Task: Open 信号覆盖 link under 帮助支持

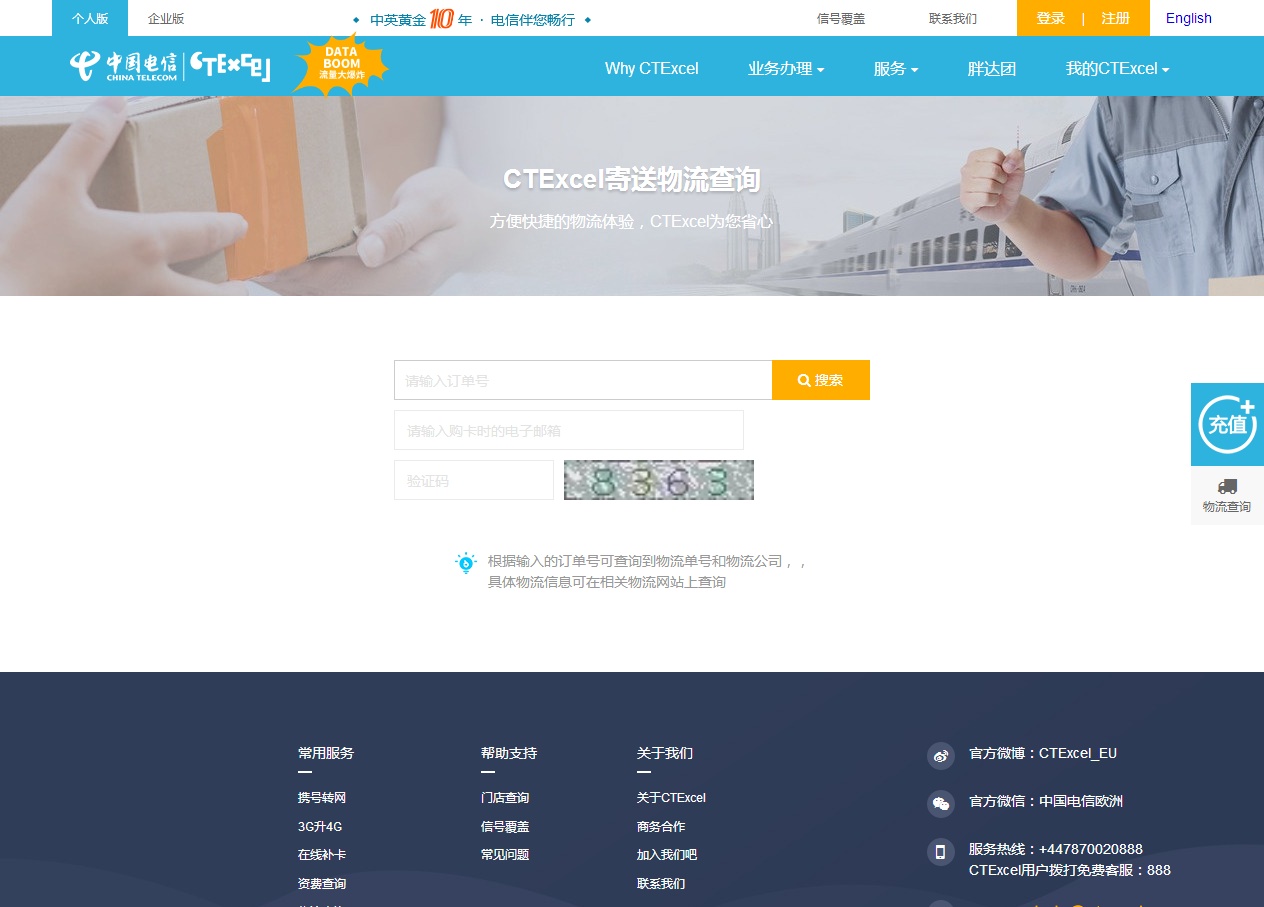Action: click(x=505, y=827)
